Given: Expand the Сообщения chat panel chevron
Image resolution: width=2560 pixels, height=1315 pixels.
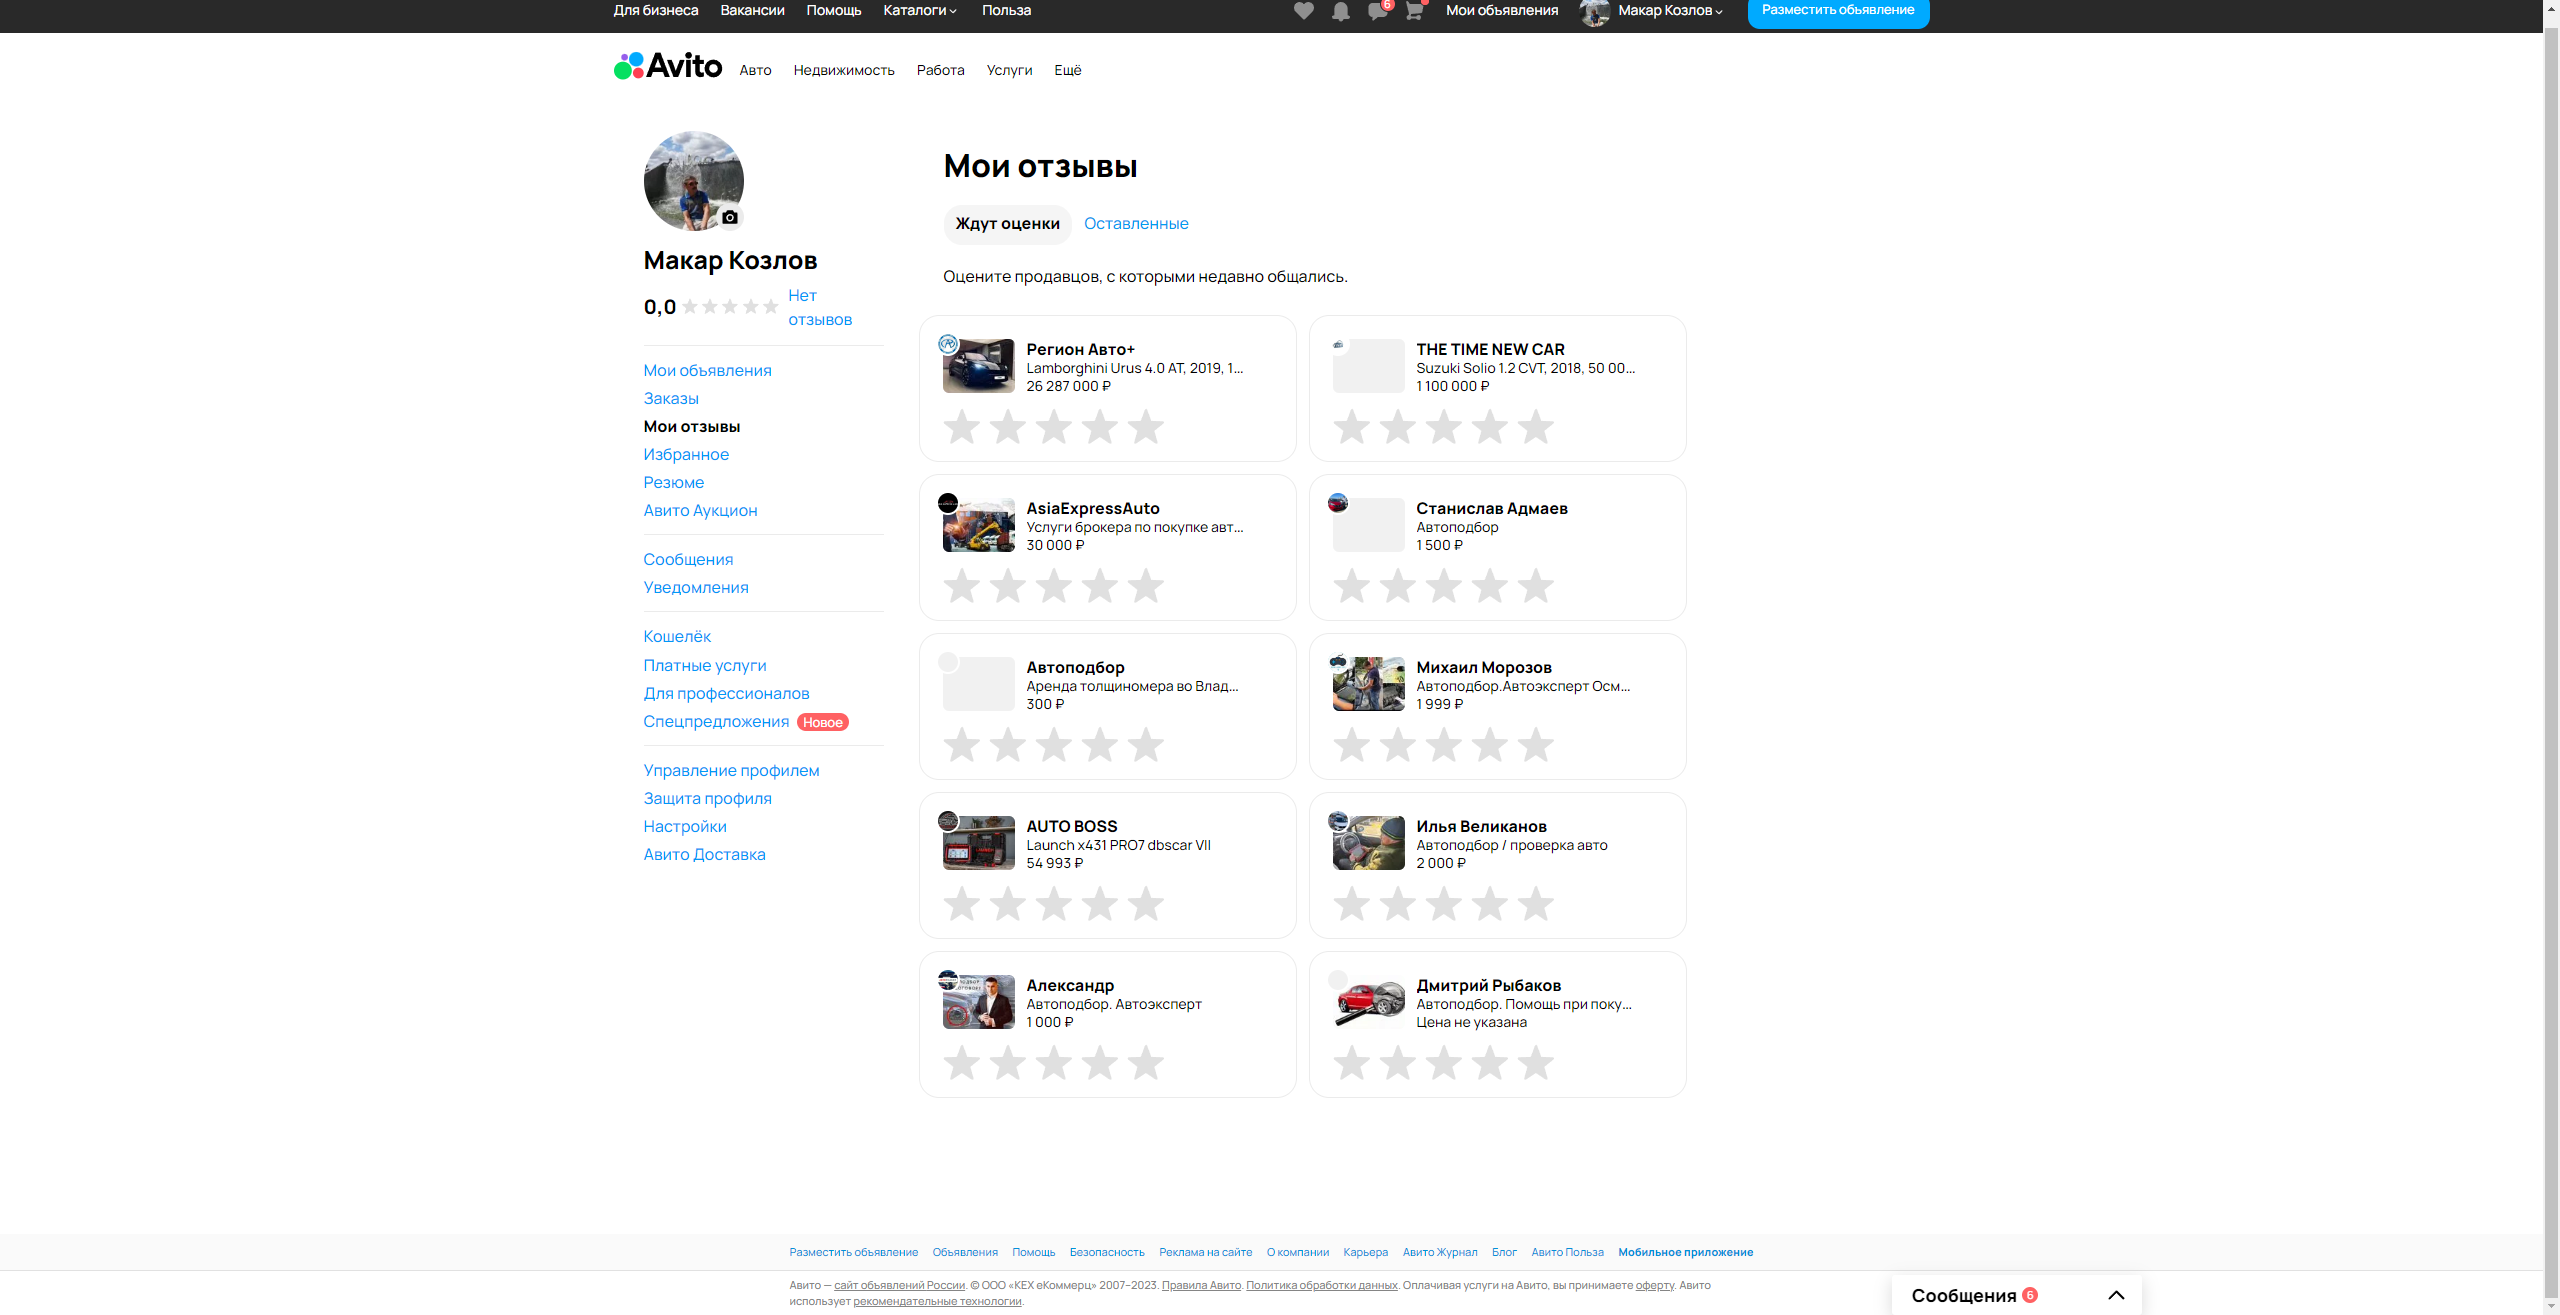Looking at the screenshot, I should point(2116,1295).
